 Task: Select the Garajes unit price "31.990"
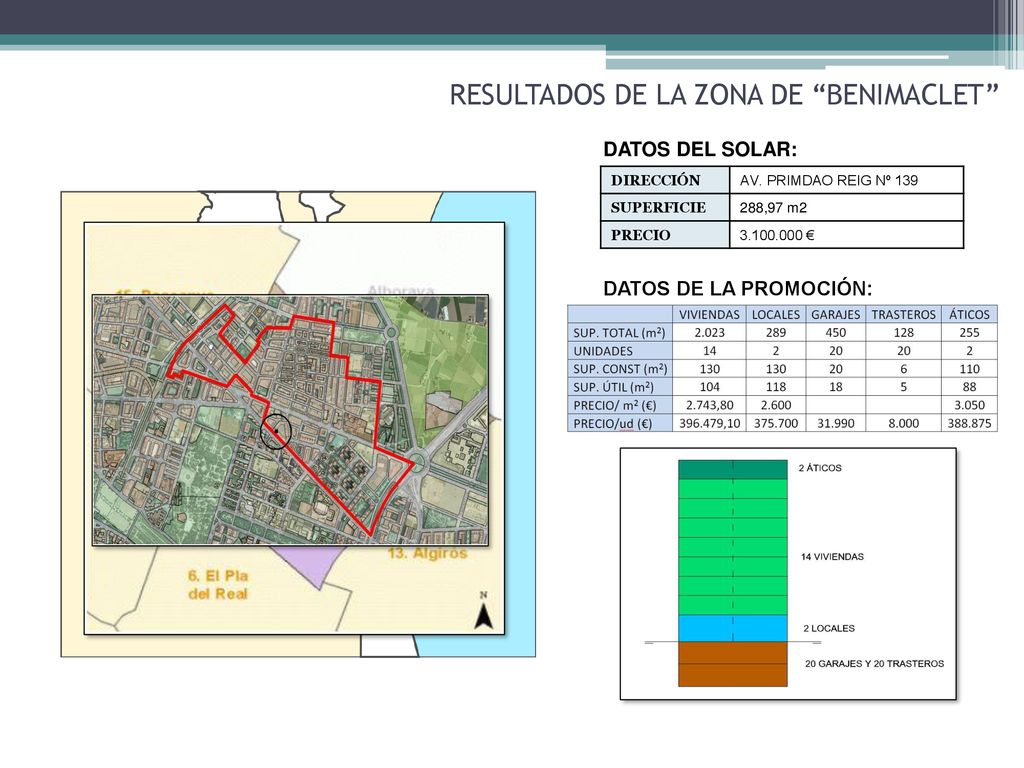[x=836, y=423]
